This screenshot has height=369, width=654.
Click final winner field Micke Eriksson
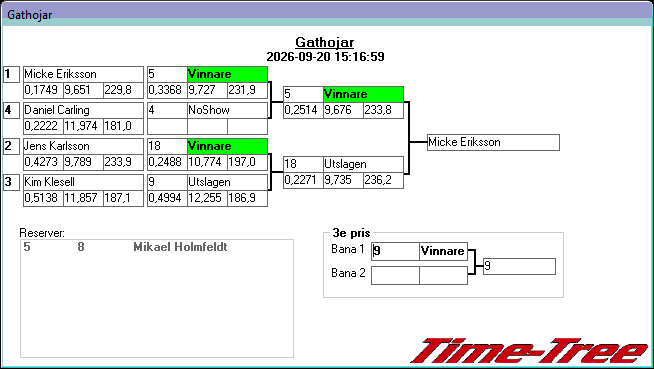point(493,143)
